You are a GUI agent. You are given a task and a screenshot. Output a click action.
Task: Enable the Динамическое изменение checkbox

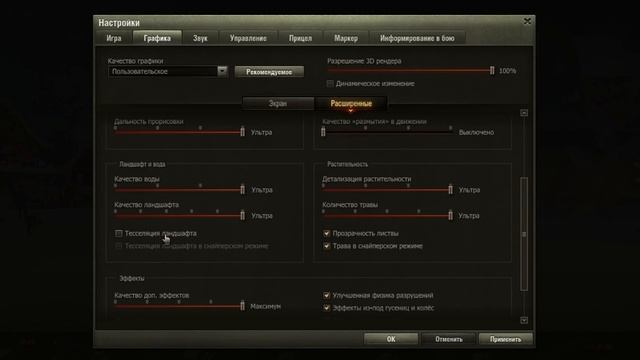click(330, 83)
